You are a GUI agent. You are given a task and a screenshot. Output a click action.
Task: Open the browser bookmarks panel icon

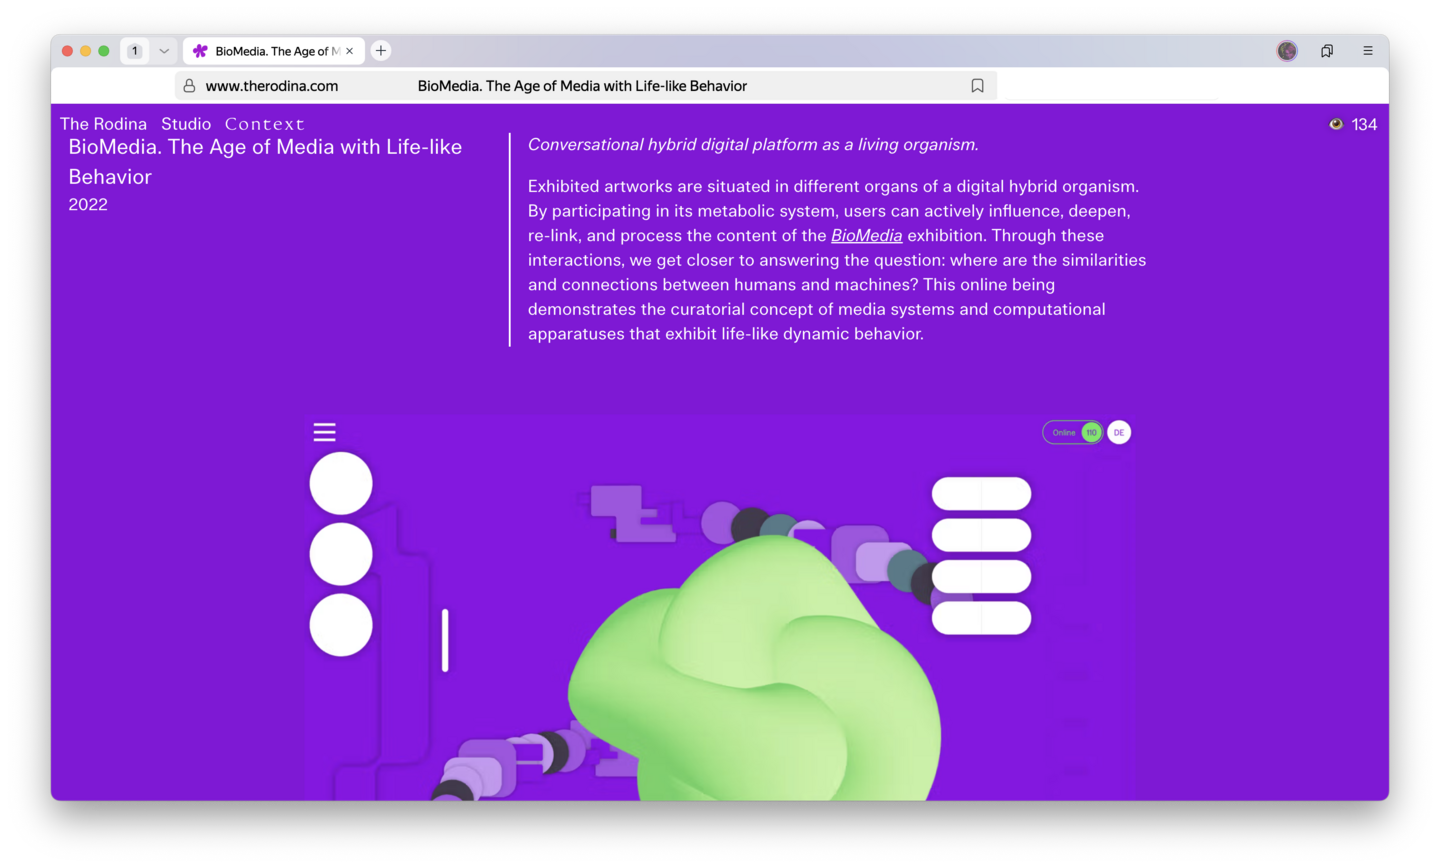1327,51
